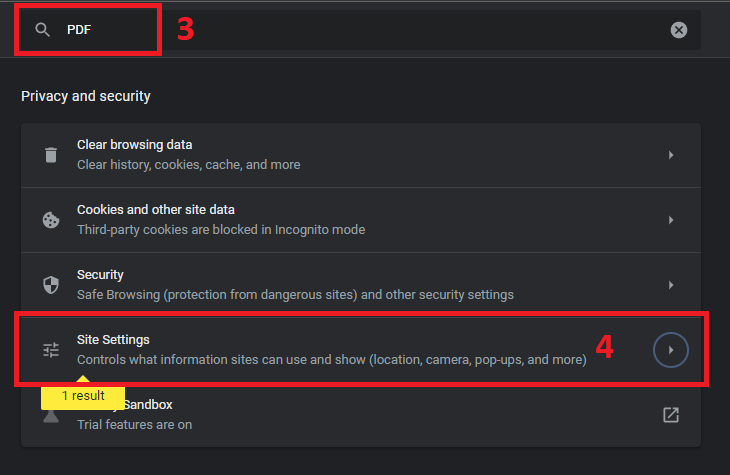Click the Security shield icon
Image resolution: width=730 pixels, height=475 pixels.
tap(51, 285)
